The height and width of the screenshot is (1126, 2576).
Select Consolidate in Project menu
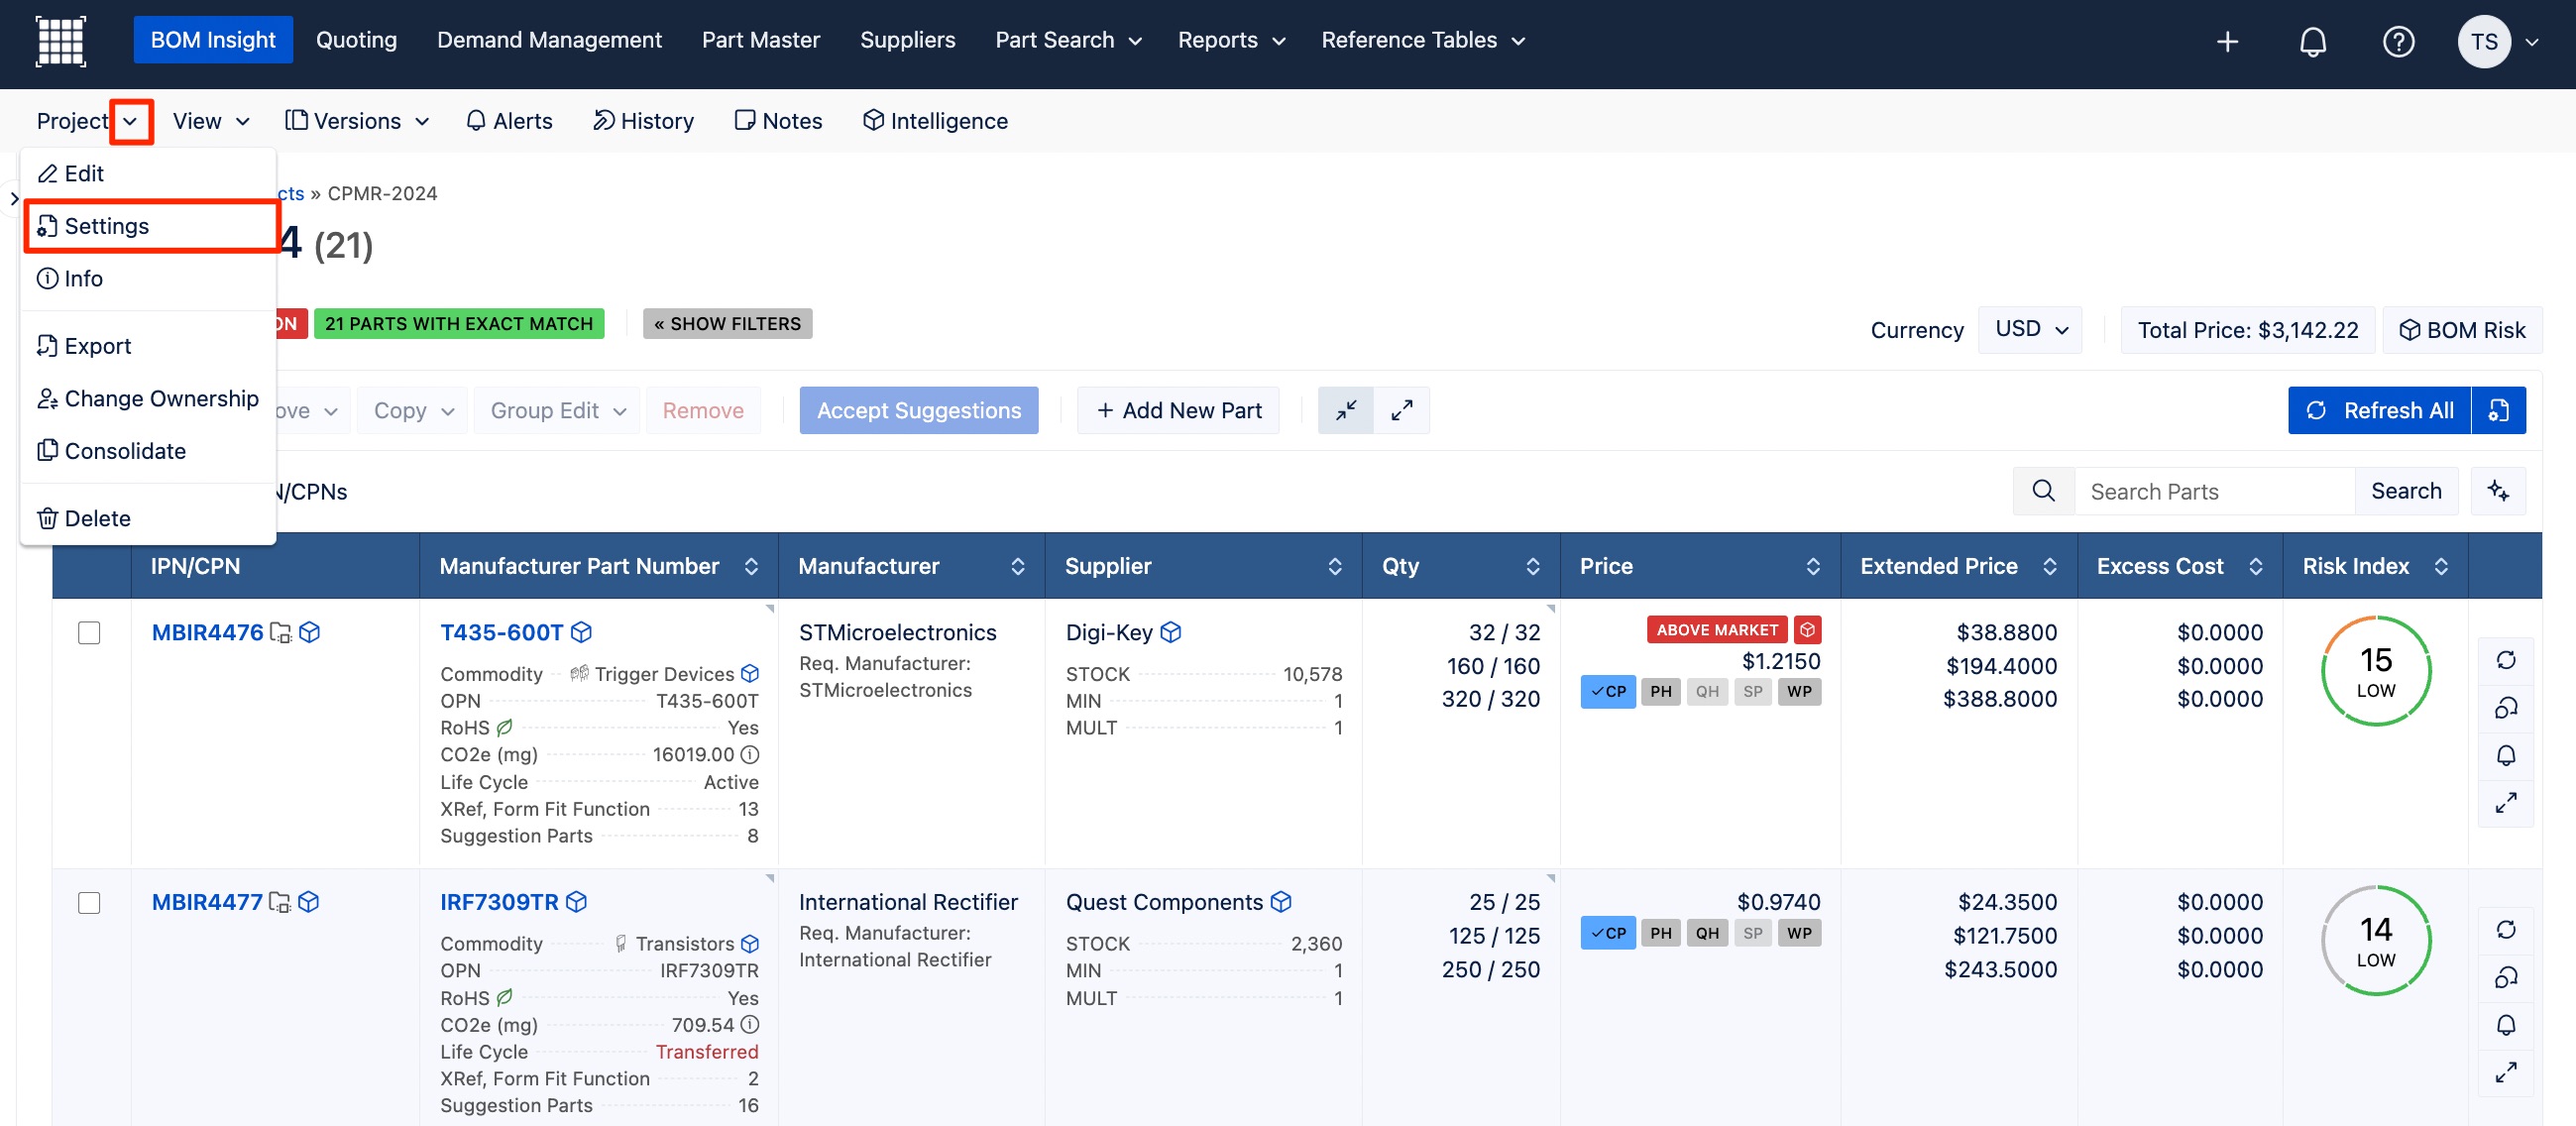(148, 451)
